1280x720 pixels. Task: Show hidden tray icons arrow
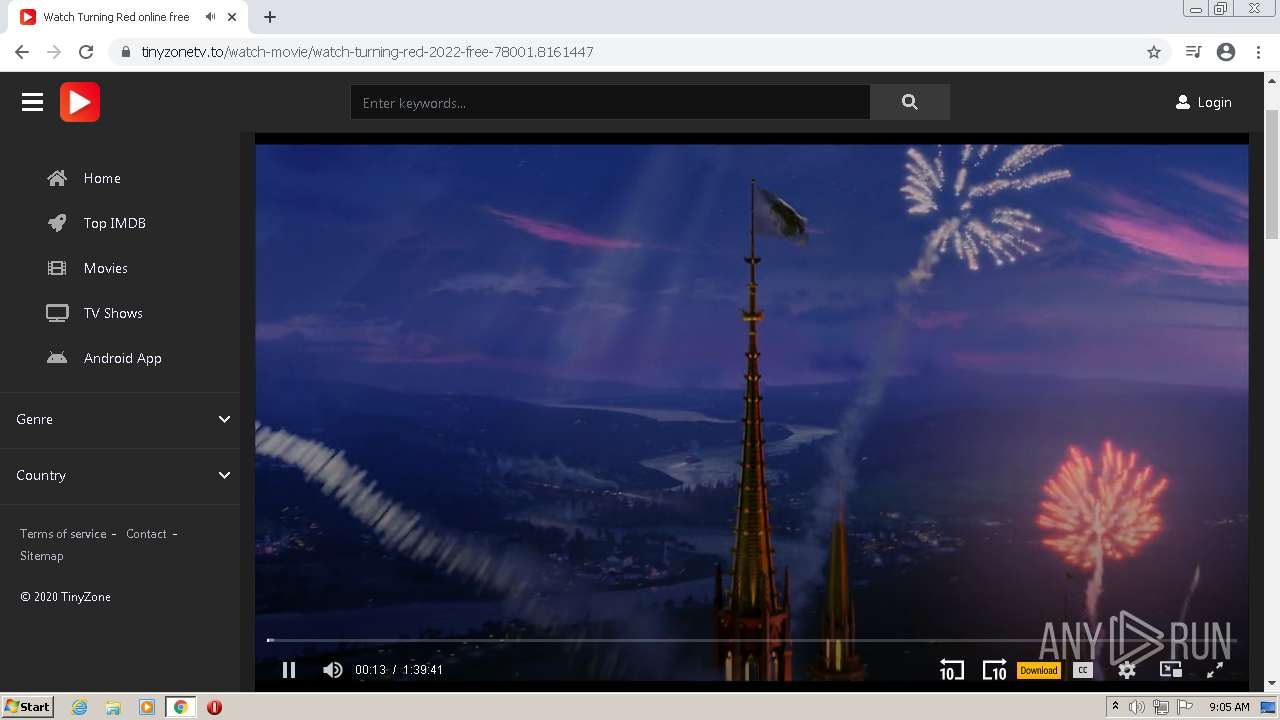(x=1115, y=707)
